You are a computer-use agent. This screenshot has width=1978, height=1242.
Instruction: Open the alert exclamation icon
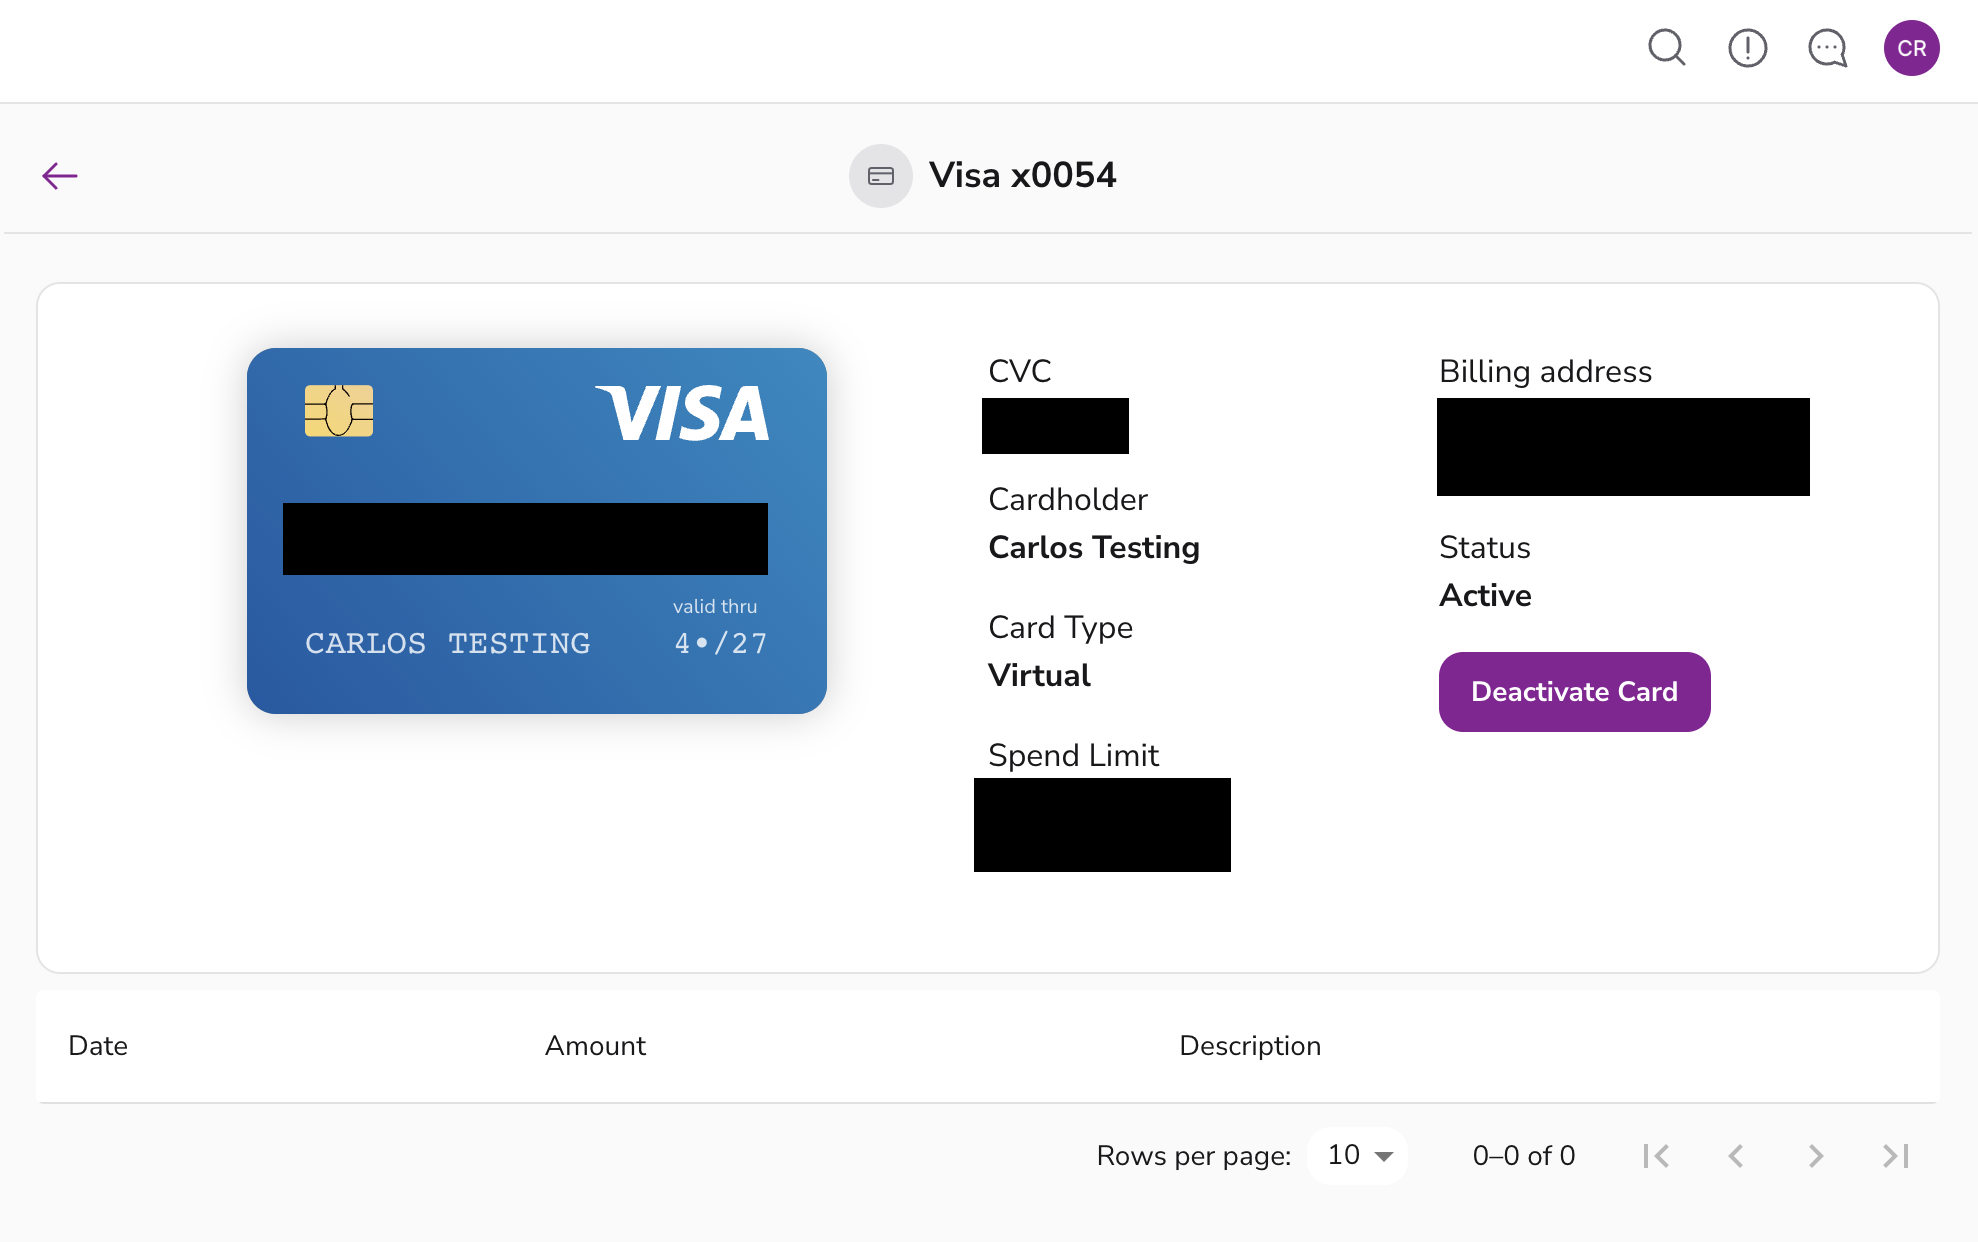(x=1747, y=48)
